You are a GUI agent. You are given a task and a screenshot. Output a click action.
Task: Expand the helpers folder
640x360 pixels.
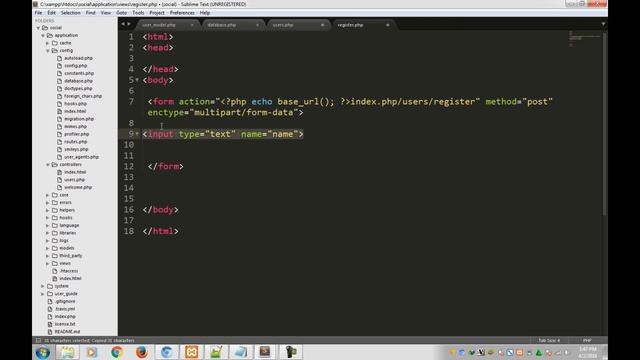click(x=48, y=210)
